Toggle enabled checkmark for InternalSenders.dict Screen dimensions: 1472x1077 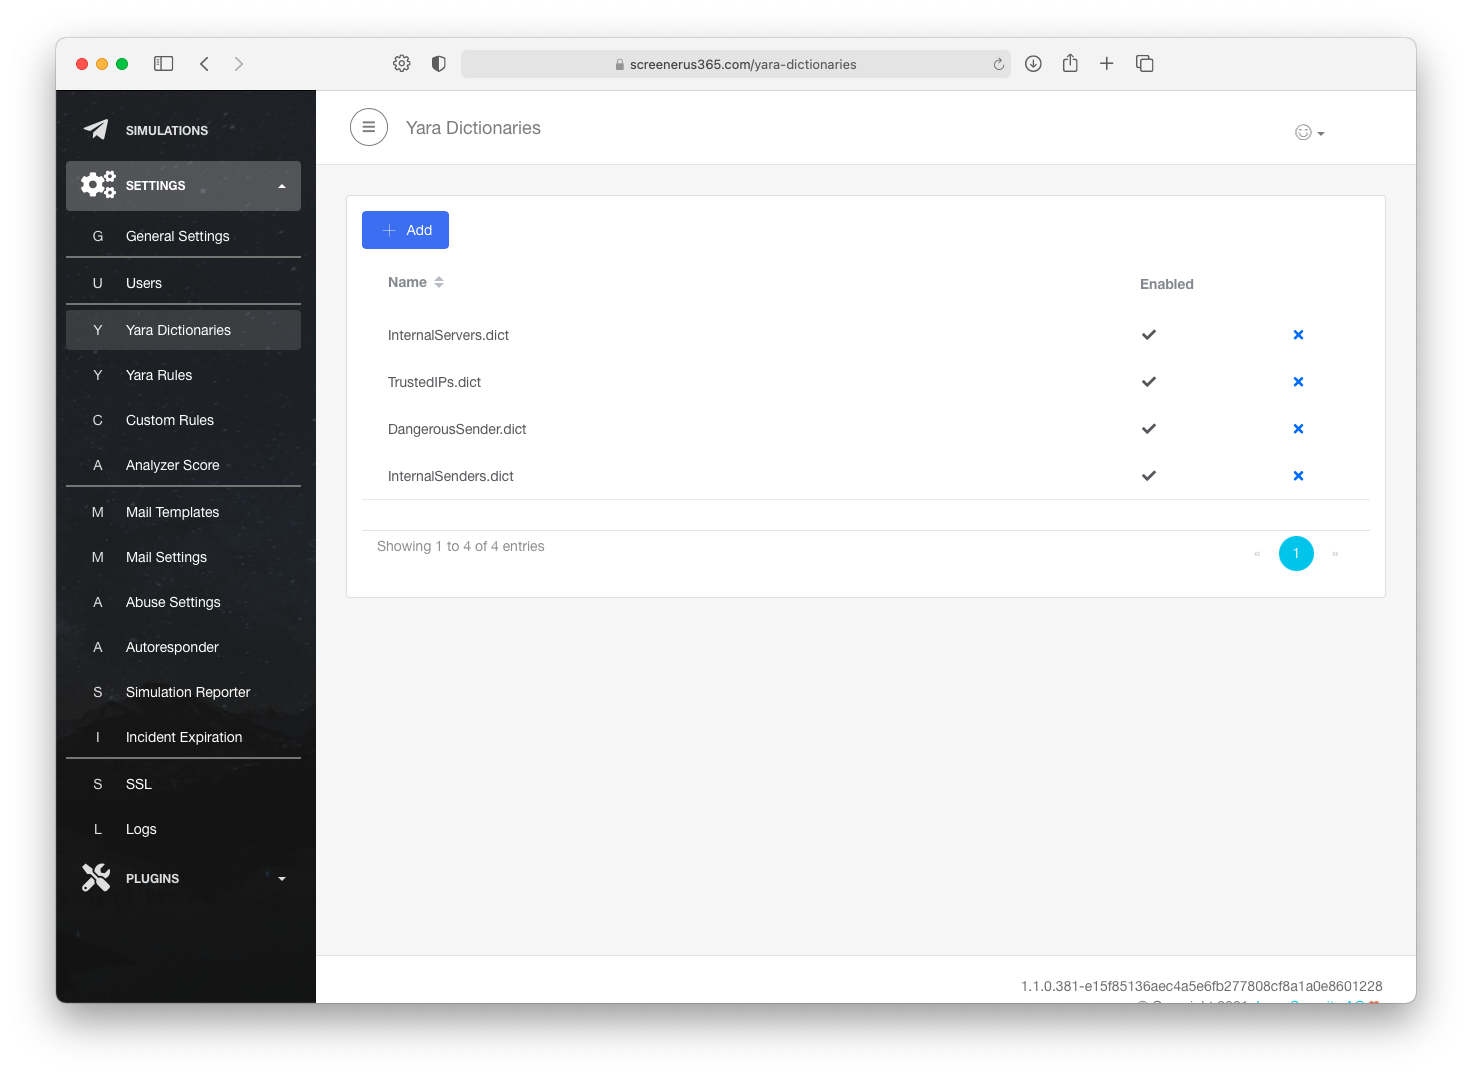(1149, 476)
